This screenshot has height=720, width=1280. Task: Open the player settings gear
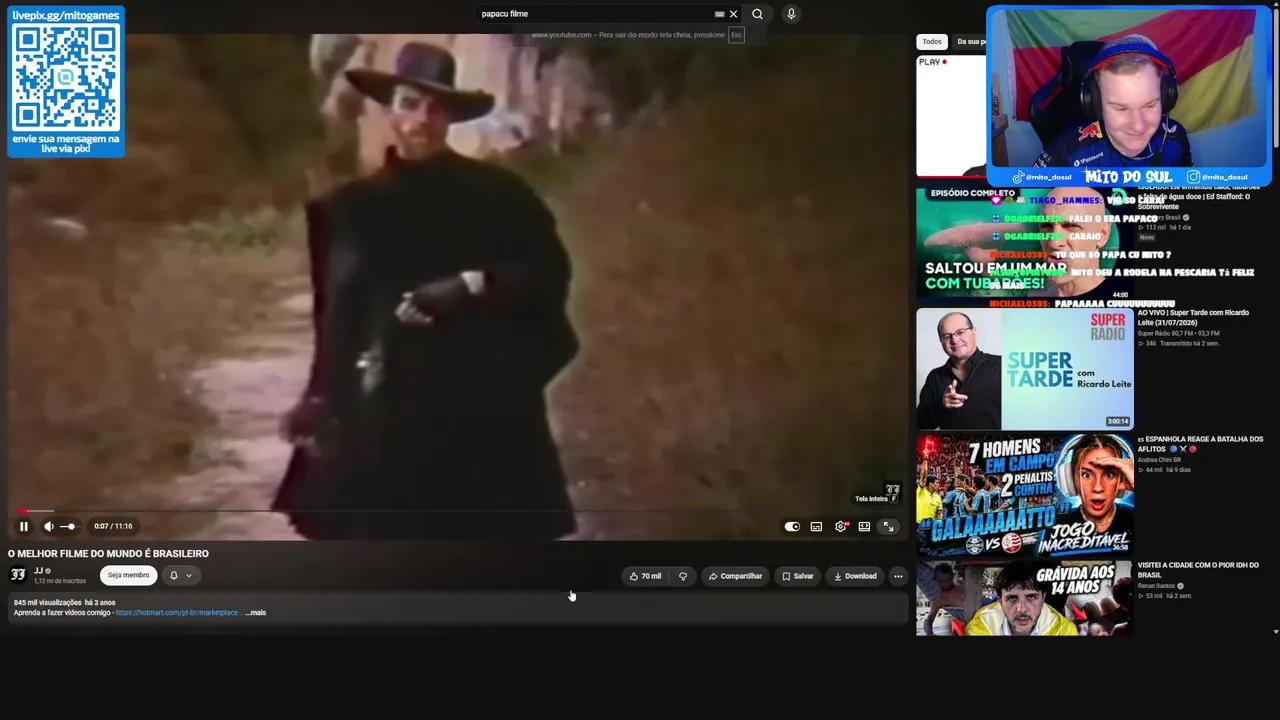pos(841,526)
